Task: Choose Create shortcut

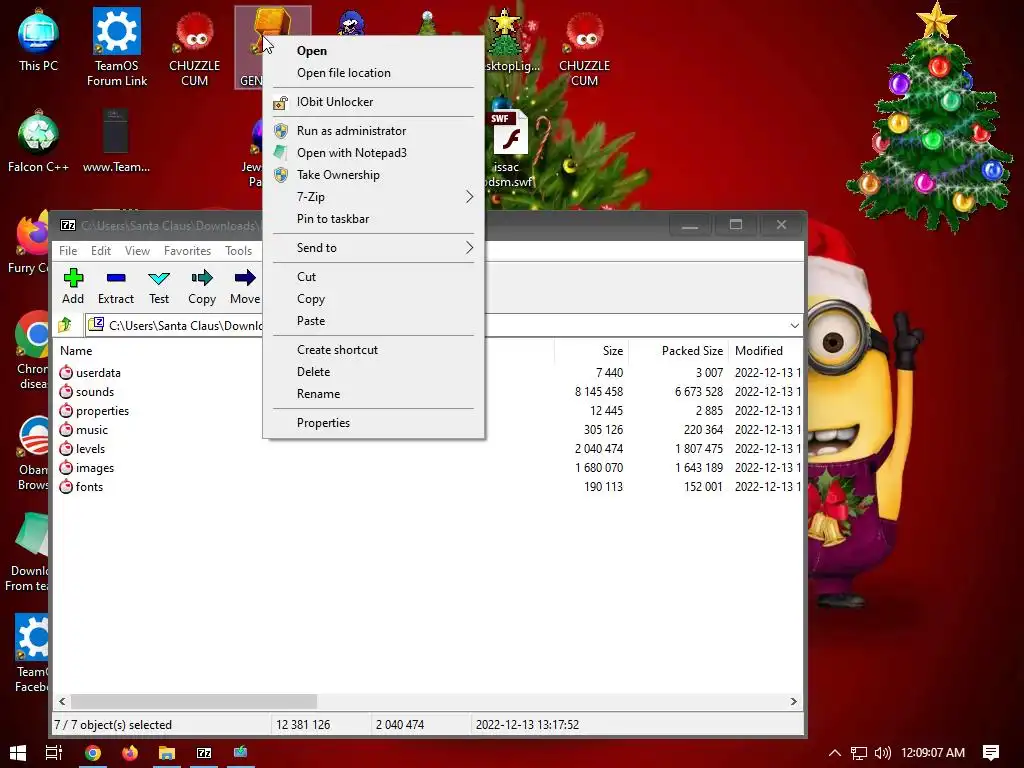Action: click(x=373, y=350)
